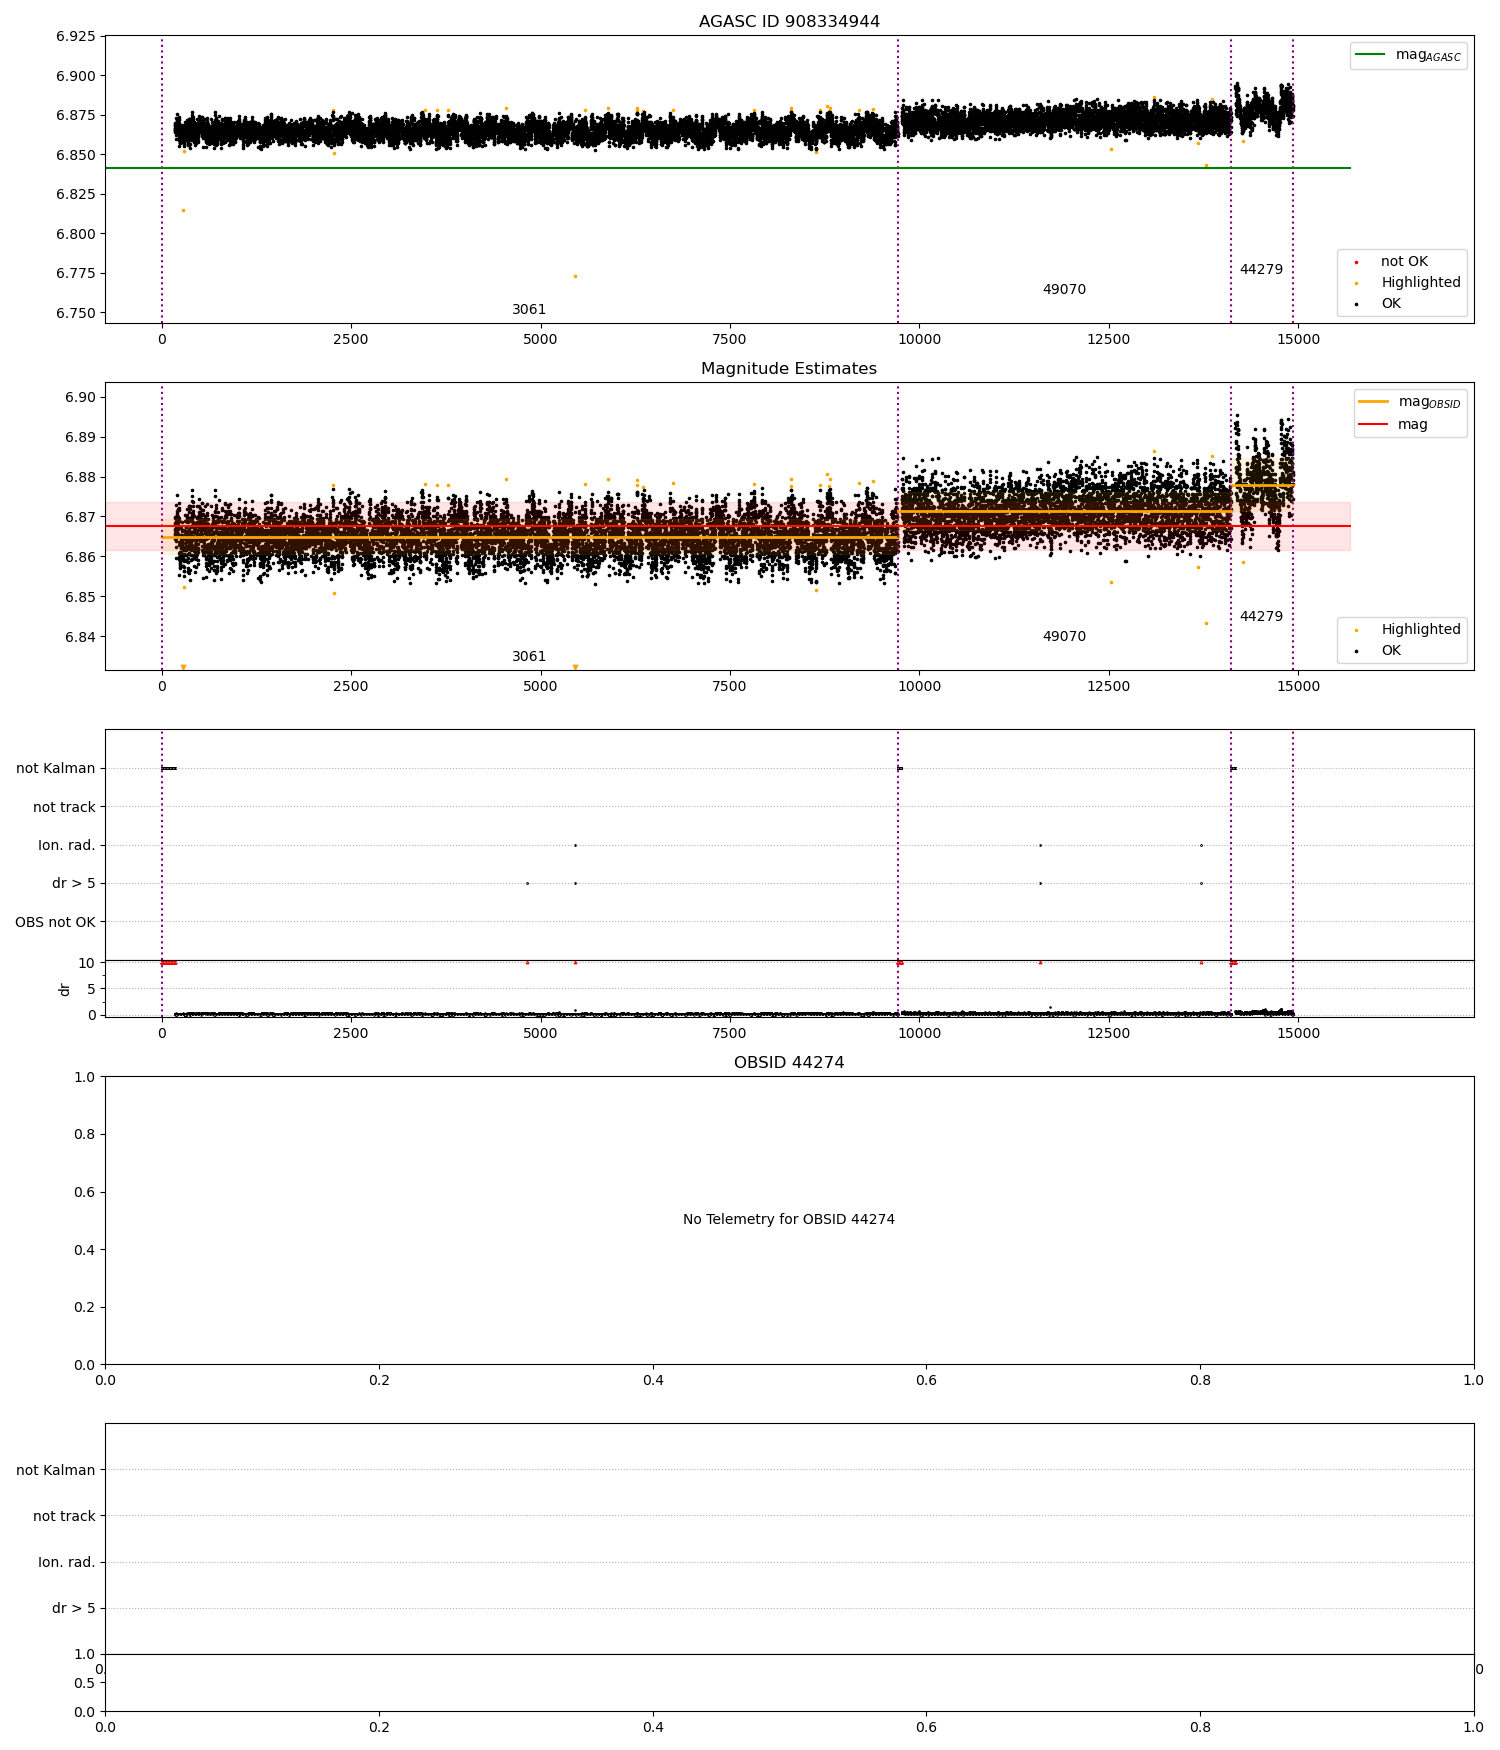This screenshot has width=1500, height=1750.
Task: Click the orange outlier point near 6.815 in top plot
Action: pos(183,210)
